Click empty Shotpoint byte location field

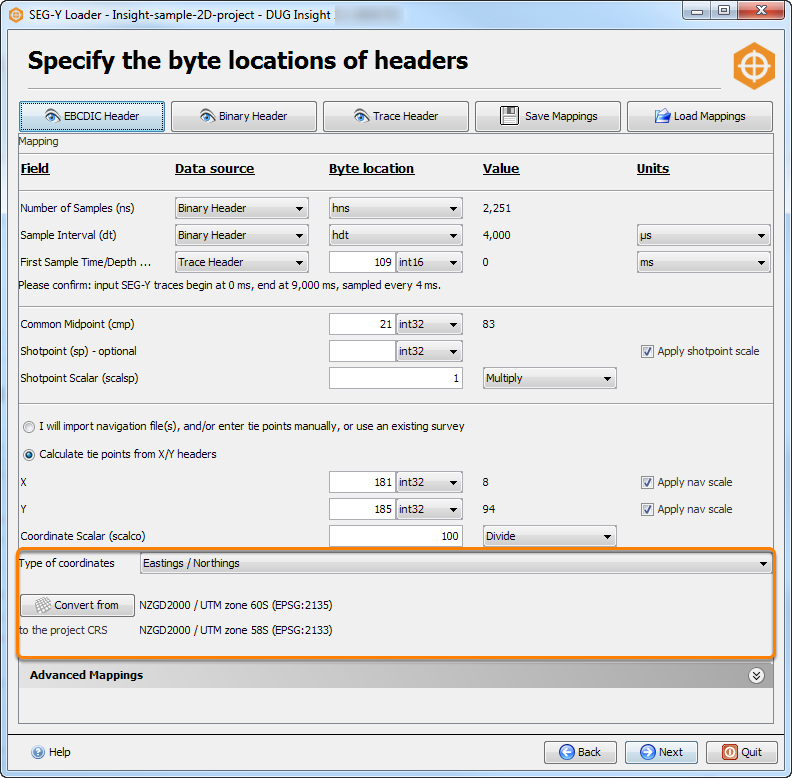[362, 351]
